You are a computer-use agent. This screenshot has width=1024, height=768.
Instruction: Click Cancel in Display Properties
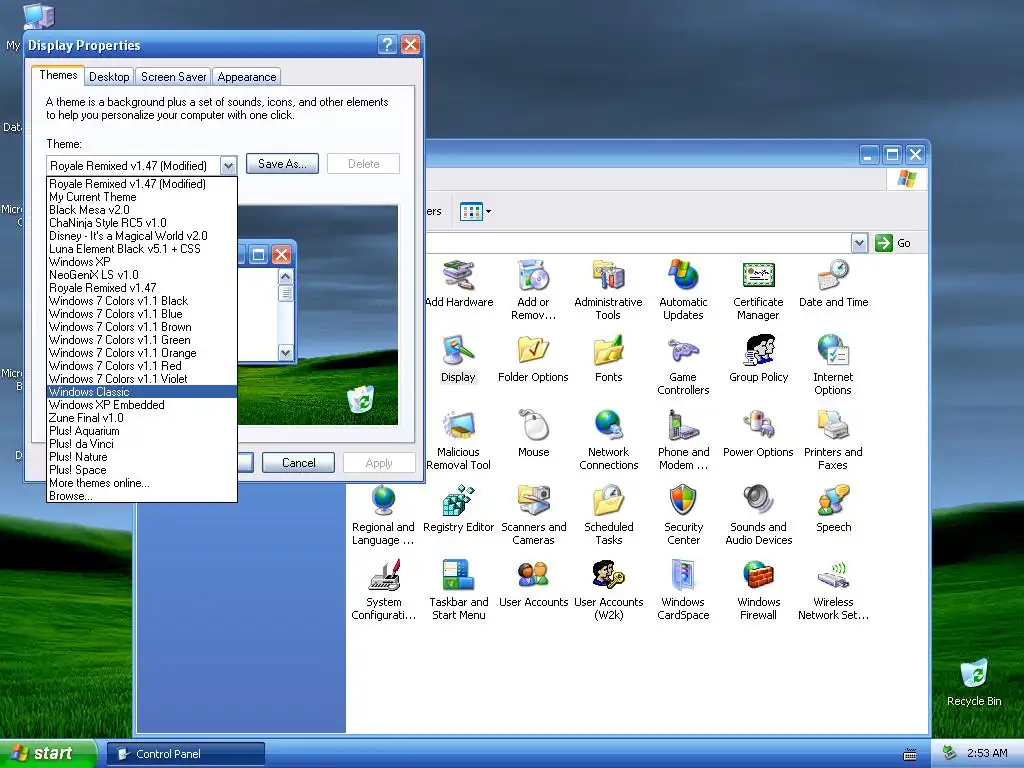click(298, 462)
